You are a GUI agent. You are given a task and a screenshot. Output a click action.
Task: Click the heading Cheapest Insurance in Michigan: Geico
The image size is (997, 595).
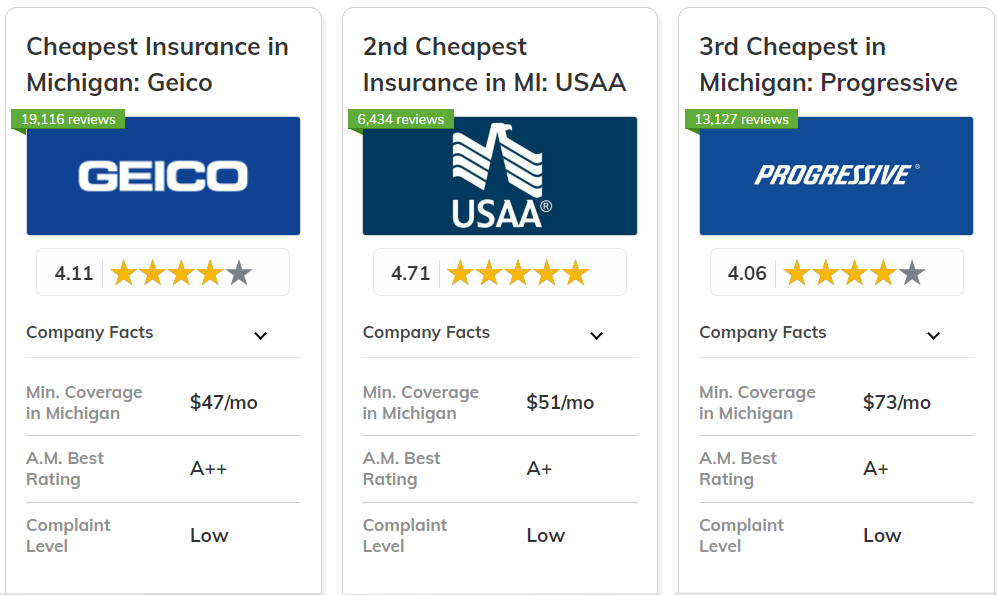pos(157,64)
